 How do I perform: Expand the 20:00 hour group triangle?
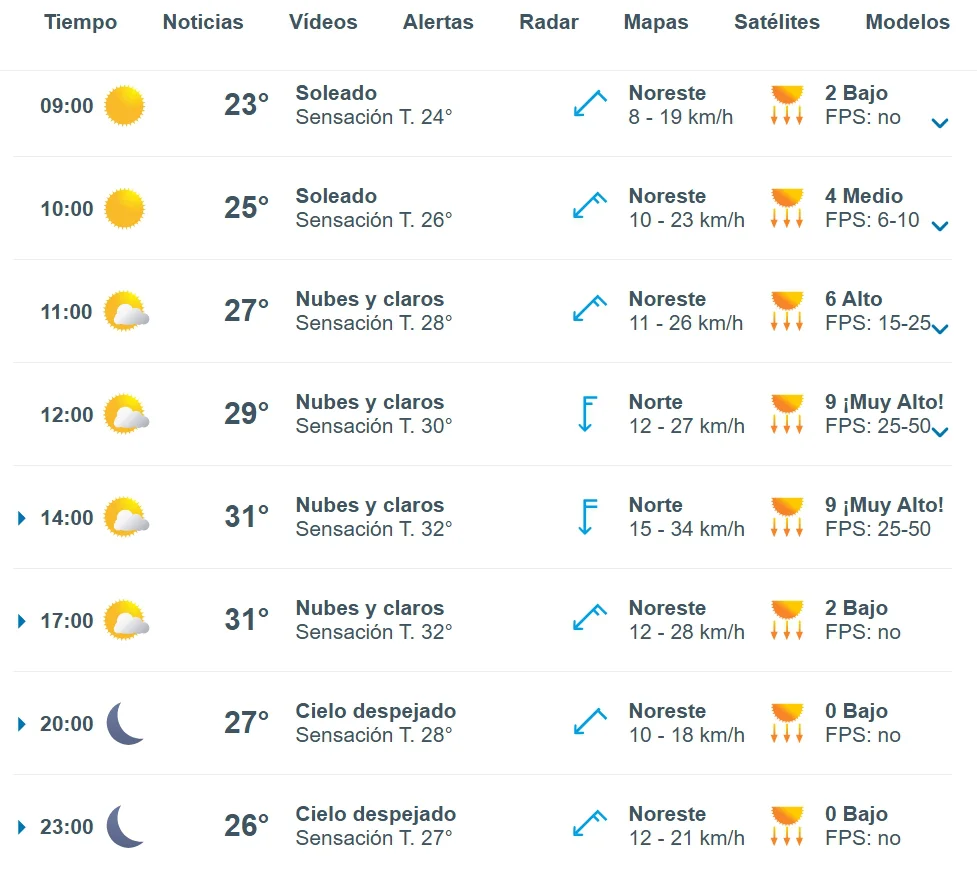click(22, 724)
